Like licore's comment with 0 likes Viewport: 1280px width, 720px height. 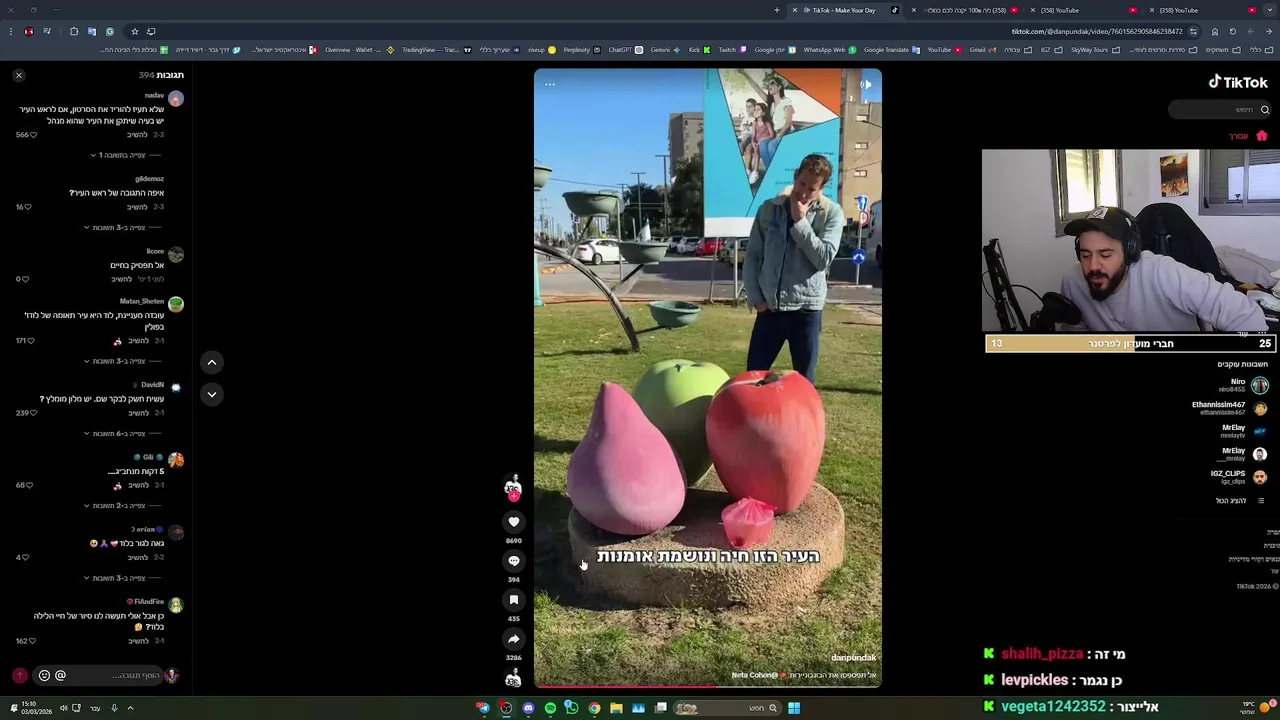pyautogui.click(x=25, y=279)
